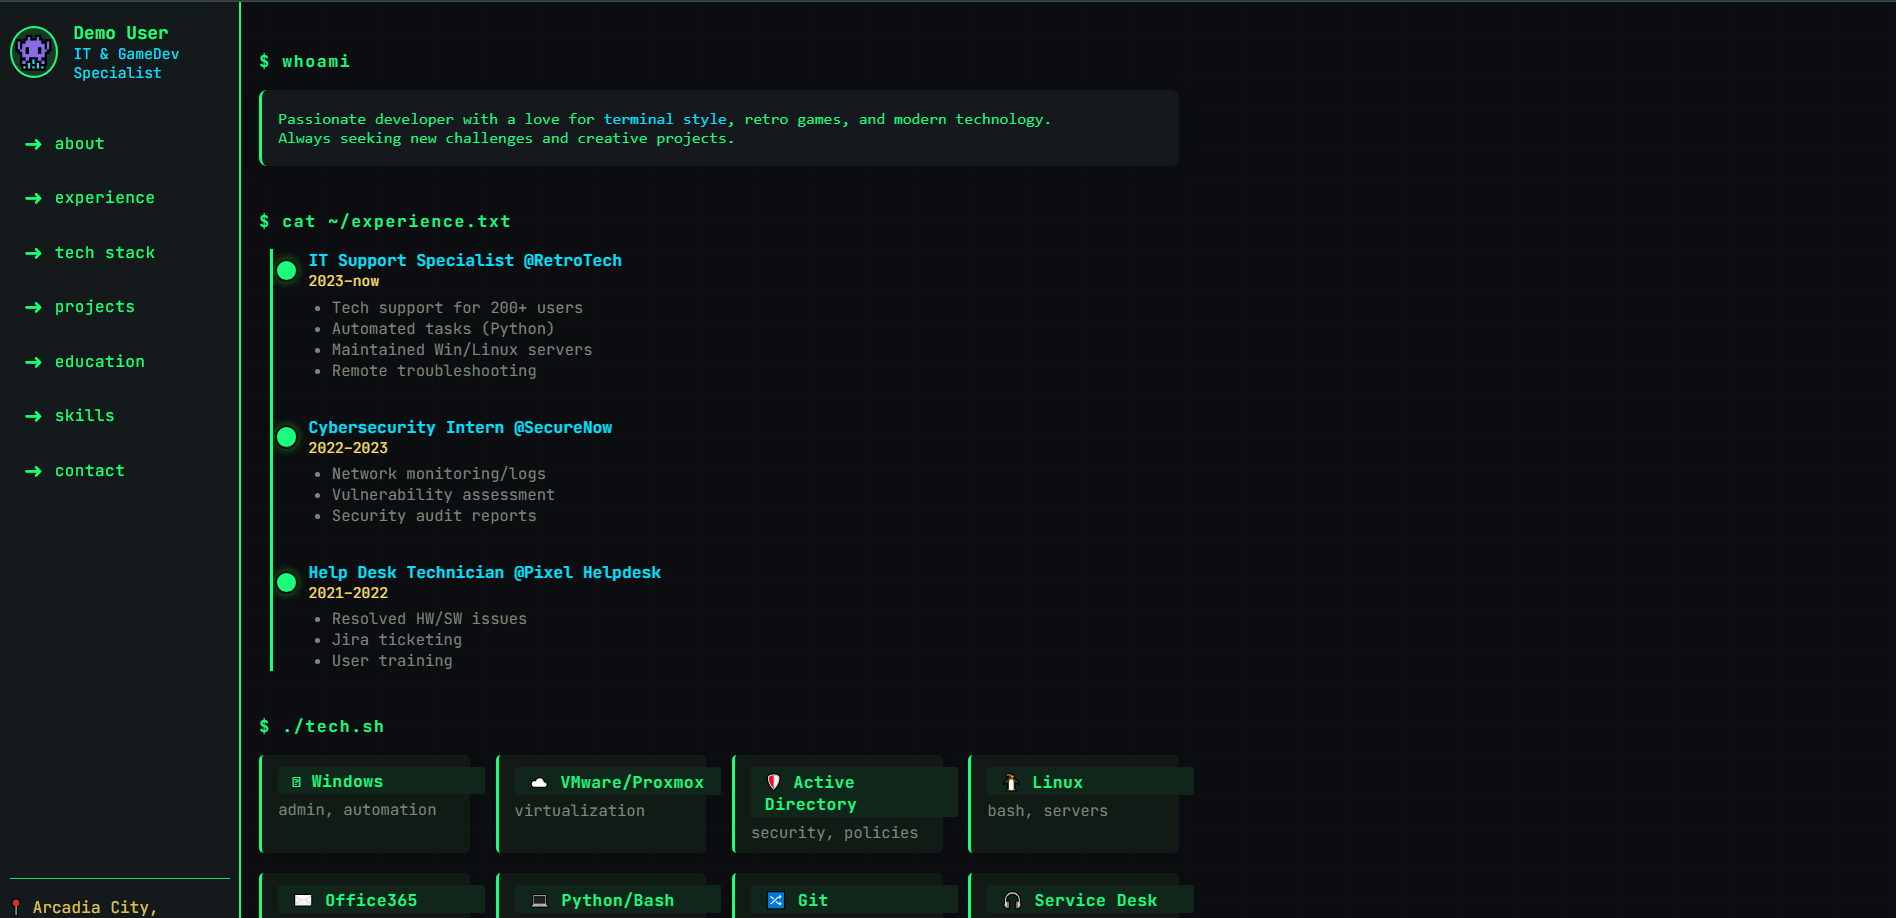Click 'Arcadia City' location text
The height and width of the screenshot is (918, 1896).
click(95, 907)
